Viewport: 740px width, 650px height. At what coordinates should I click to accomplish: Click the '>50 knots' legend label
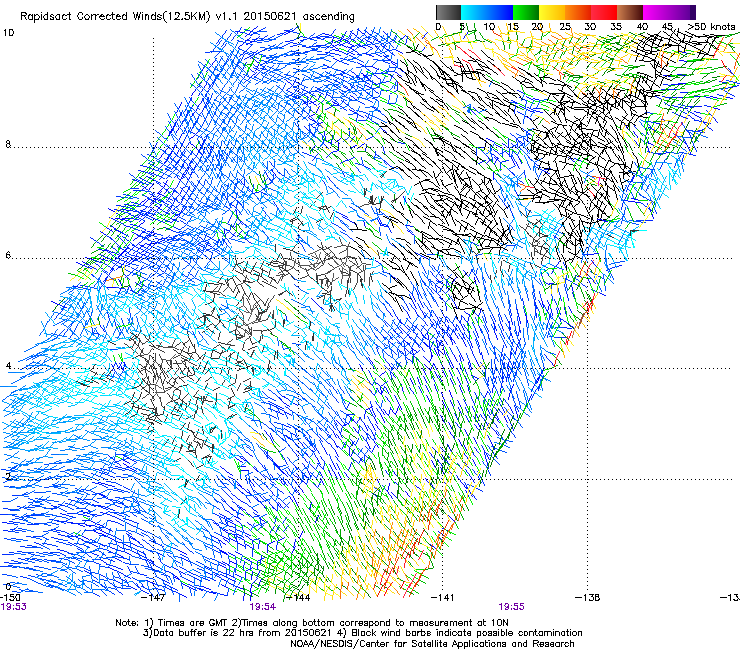click(711, 26)
